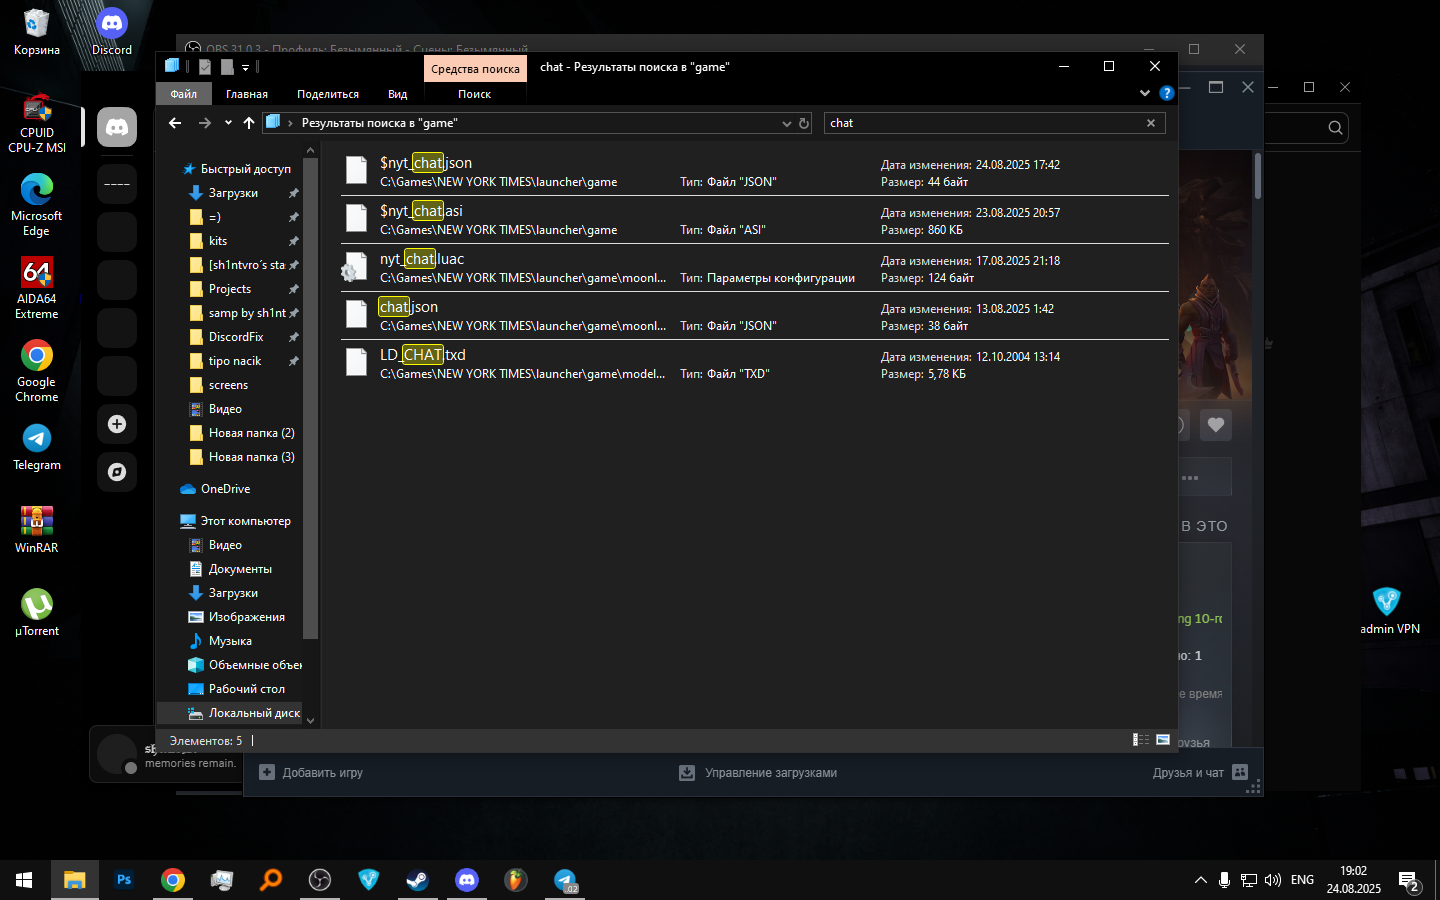Add a server with plus icon
This screenshot has height=900, width=1440.
point(117,424)
